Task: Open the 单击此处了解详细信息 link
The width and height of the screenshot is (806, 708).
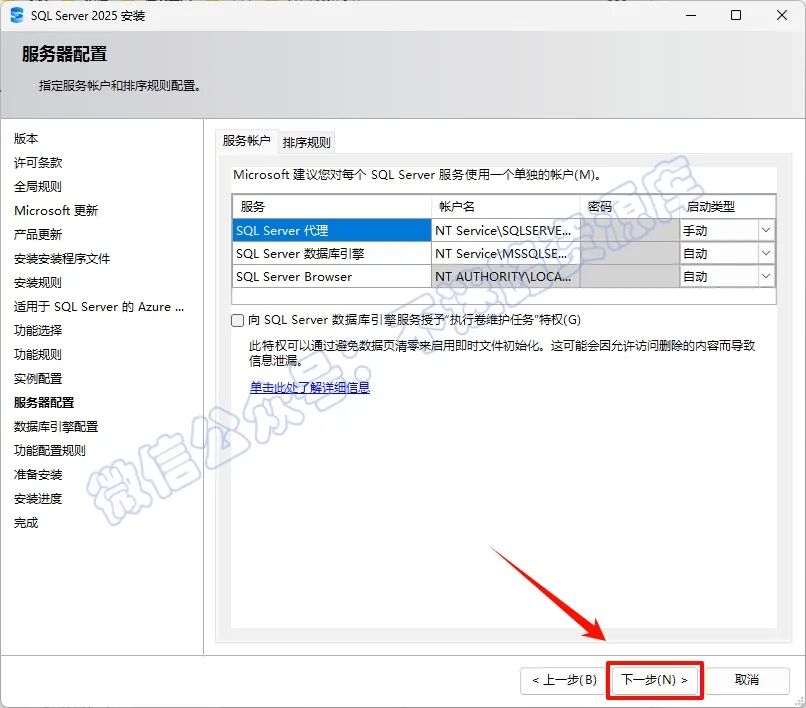Action: (x=309, y=387)
